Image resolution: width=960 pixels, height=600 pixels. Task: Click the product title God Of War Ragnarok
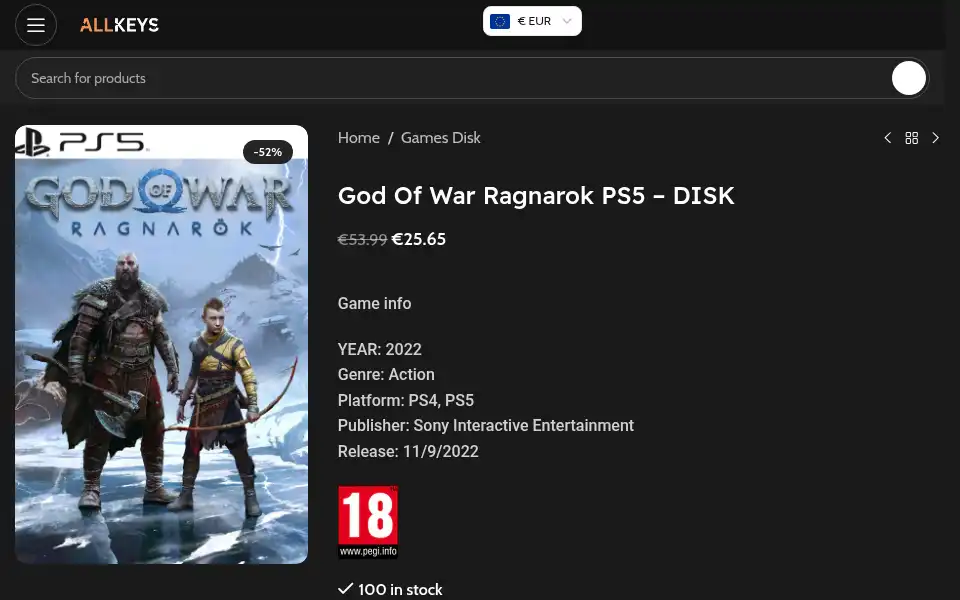536,196
